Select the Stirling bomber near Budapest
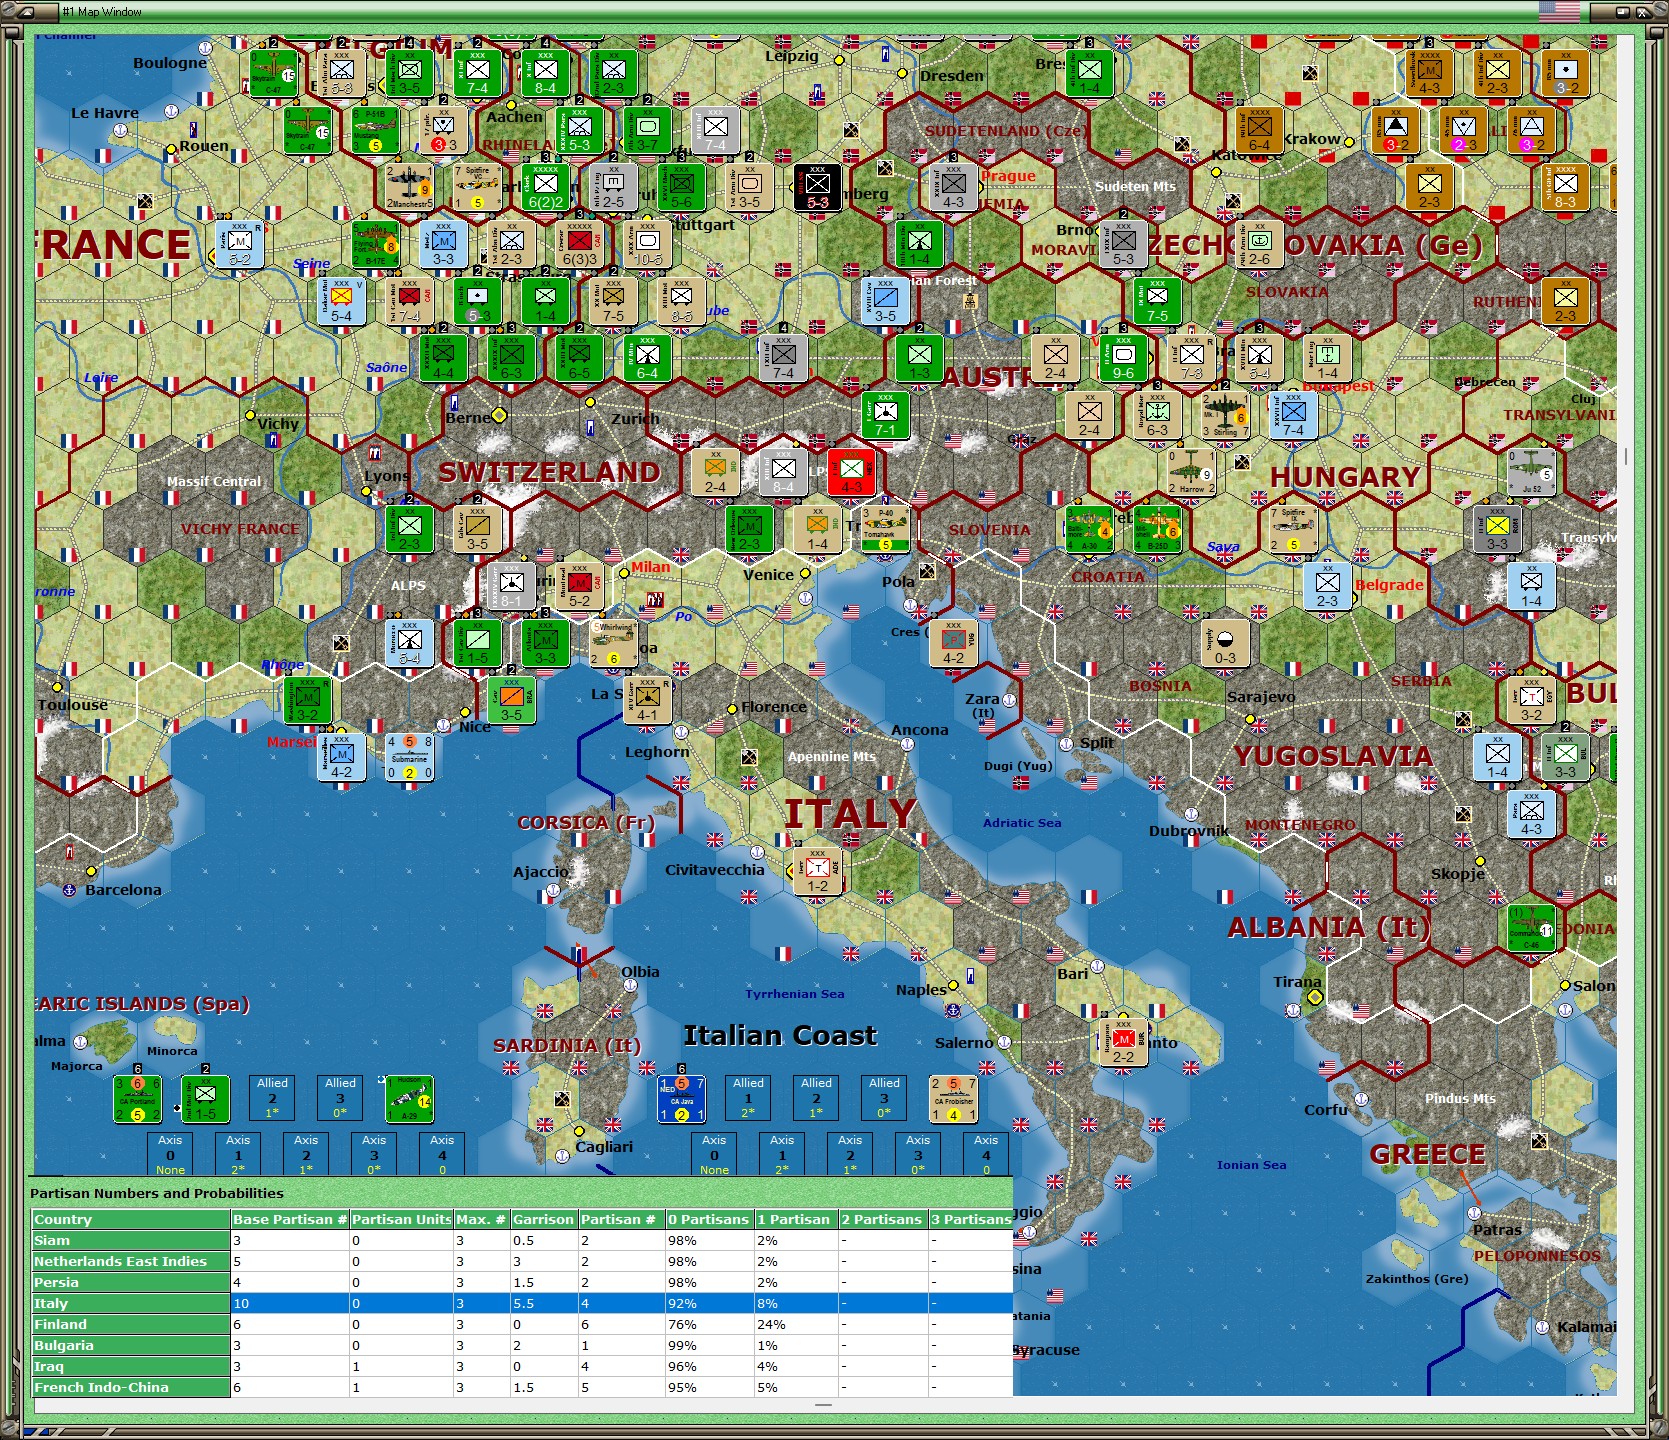Image resolution: width=1669 pixels, height=1440 pixels. coord(1225,415)
